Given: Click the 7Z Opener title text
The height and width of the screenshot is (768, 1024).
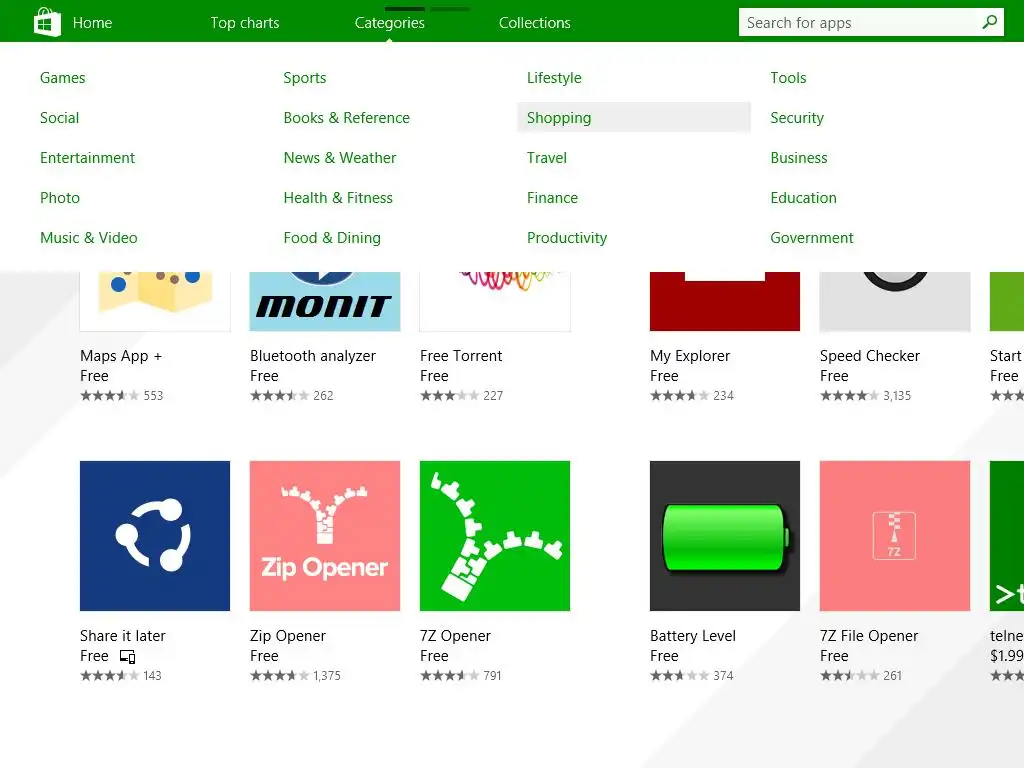Looking at the screenshot, I should (455, 636).
